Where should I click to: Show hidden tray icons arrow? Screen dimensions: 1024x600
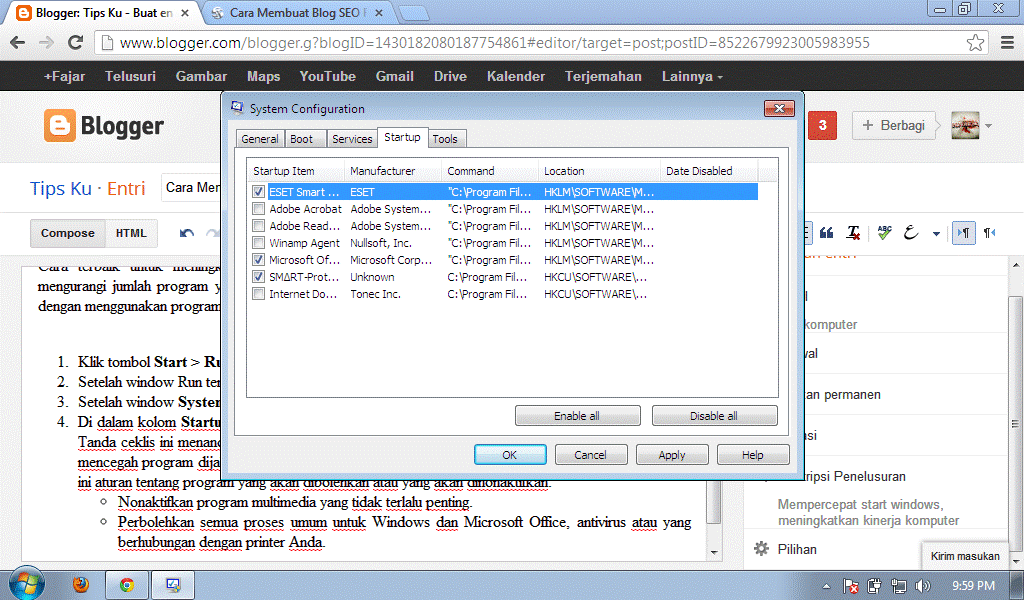tap(826, 586)
